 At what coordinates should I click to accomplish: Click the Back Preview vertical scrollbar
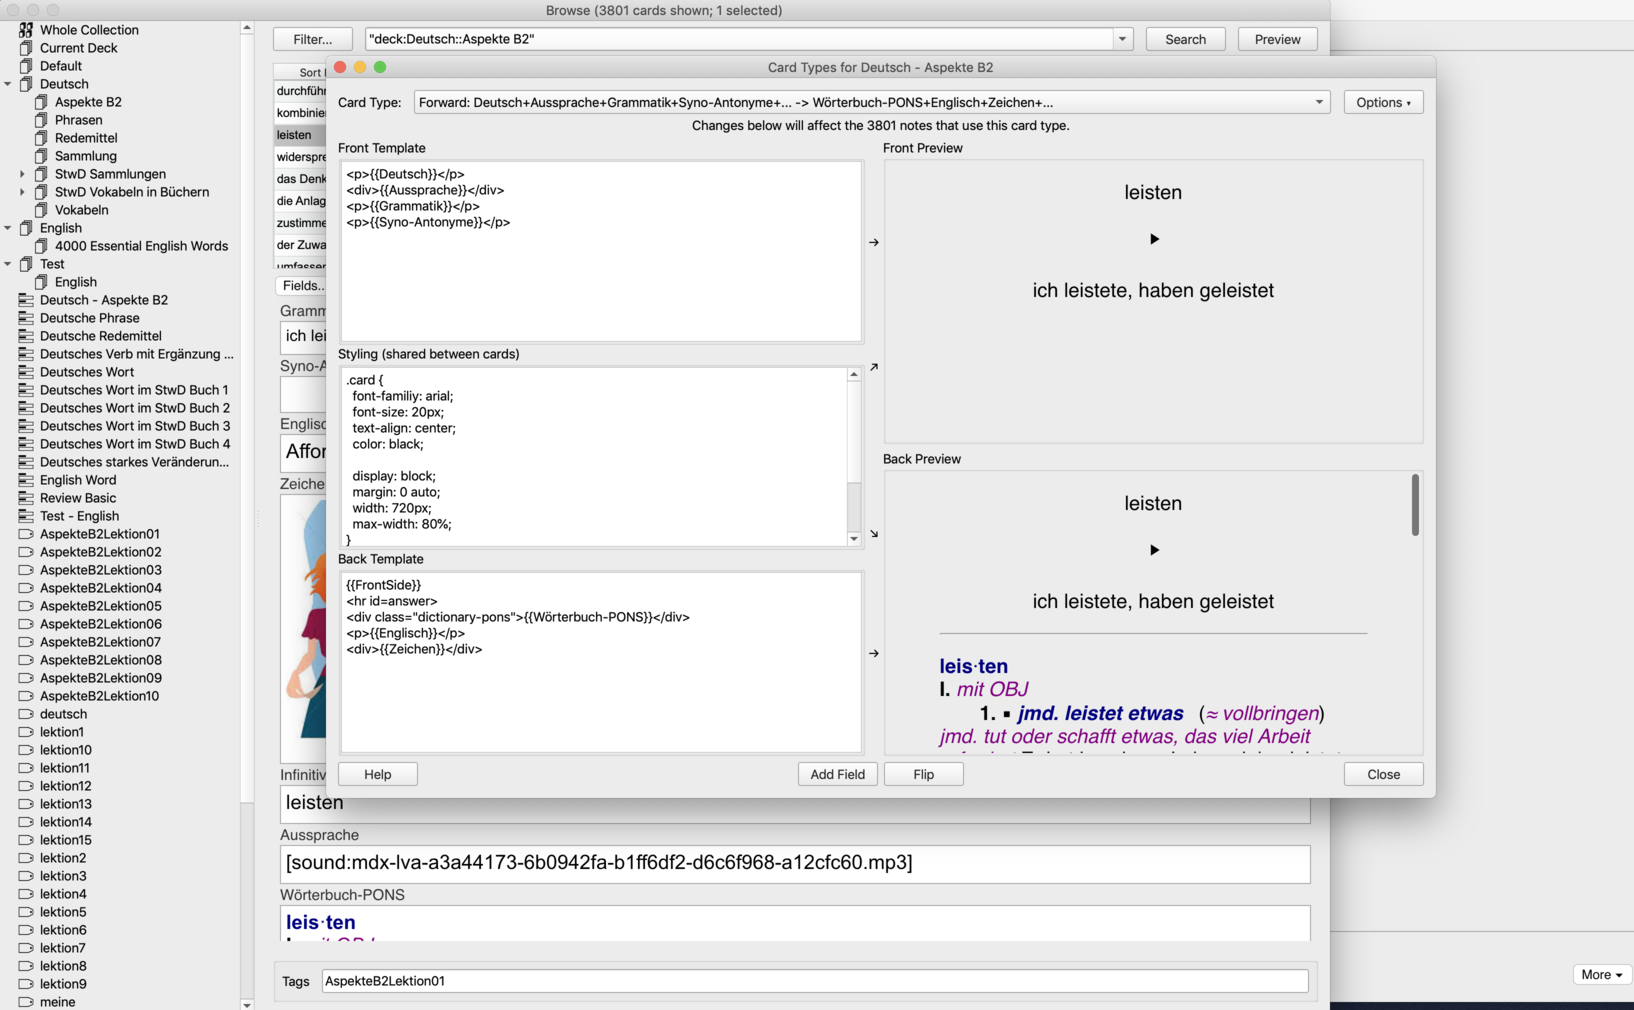1415,505
